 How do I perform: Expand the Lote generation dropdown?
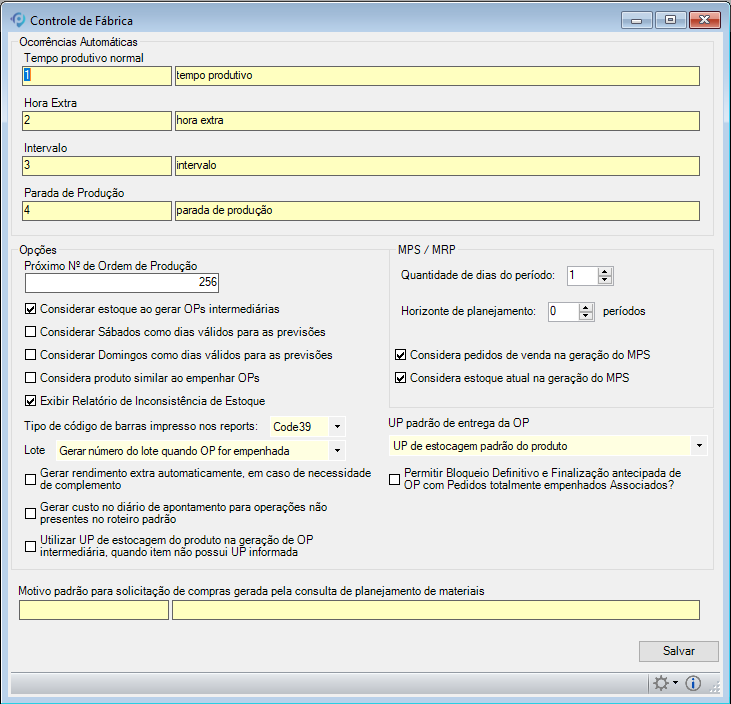click(337, 451)
